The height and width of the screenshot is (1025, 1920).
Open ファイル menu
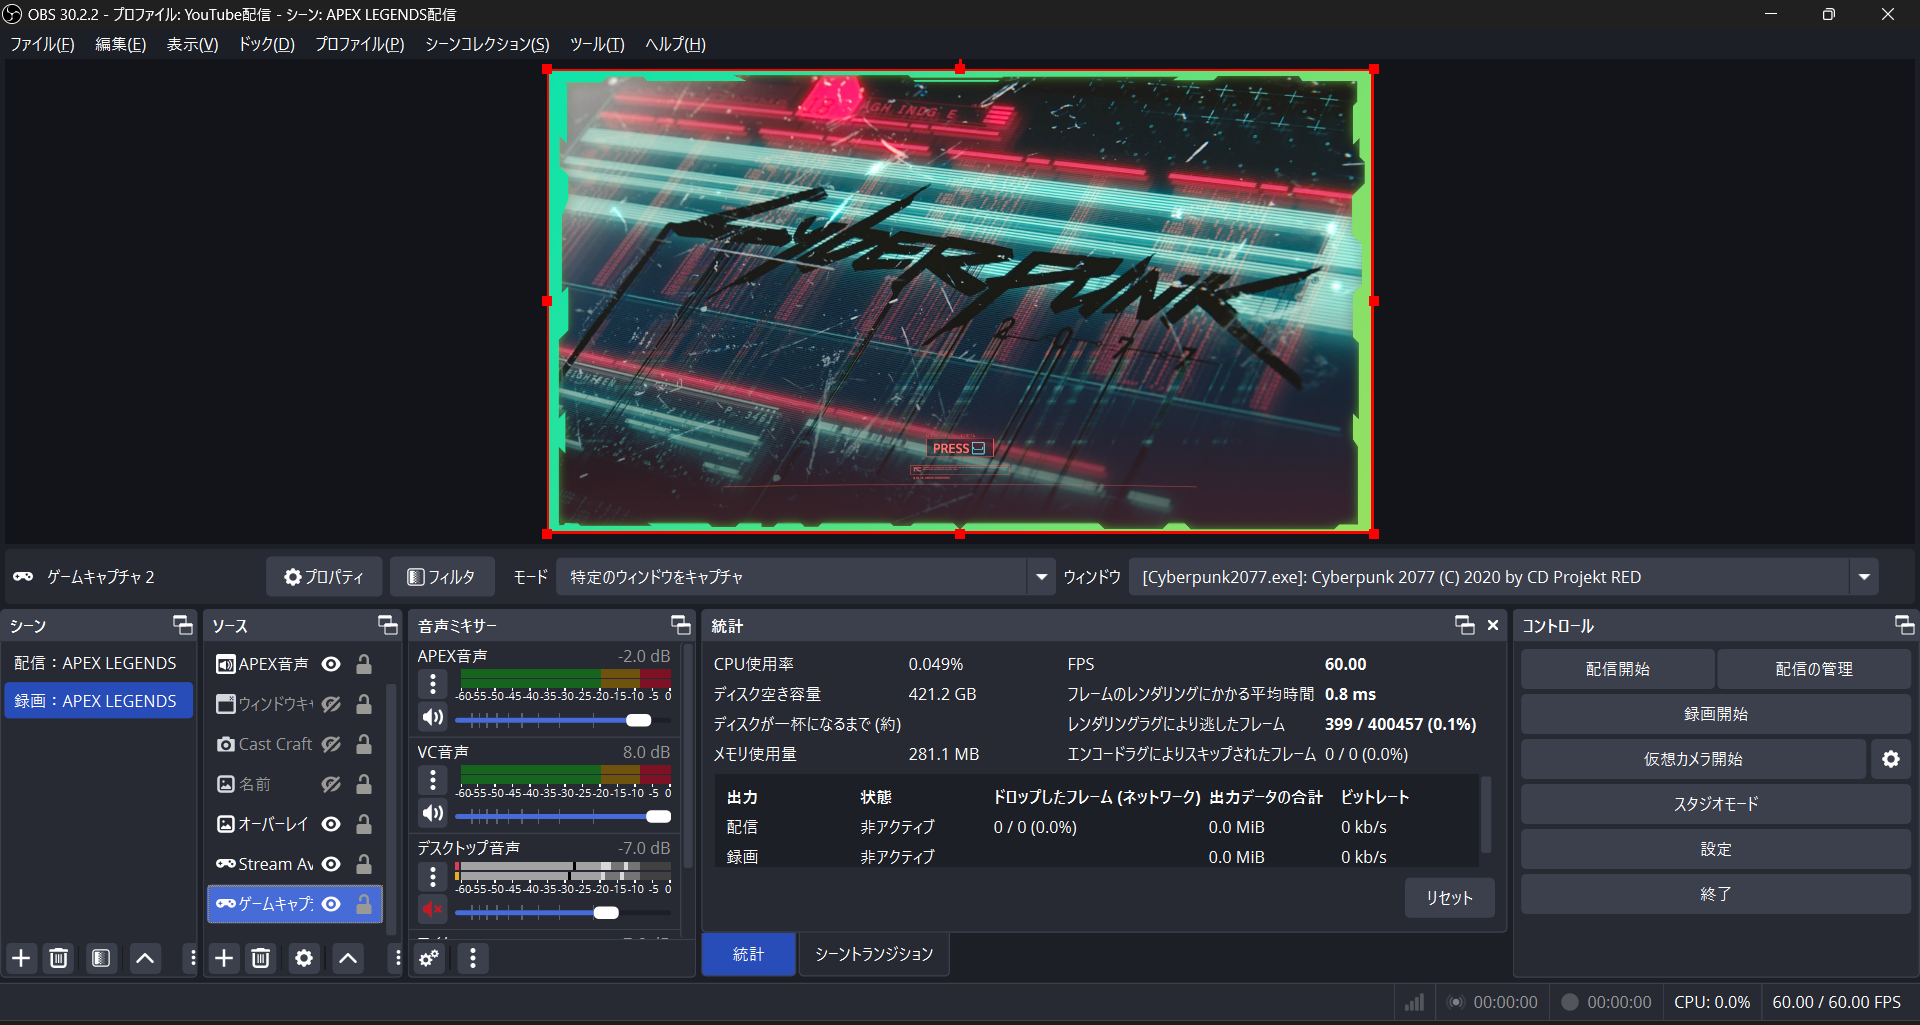(42, 44)
